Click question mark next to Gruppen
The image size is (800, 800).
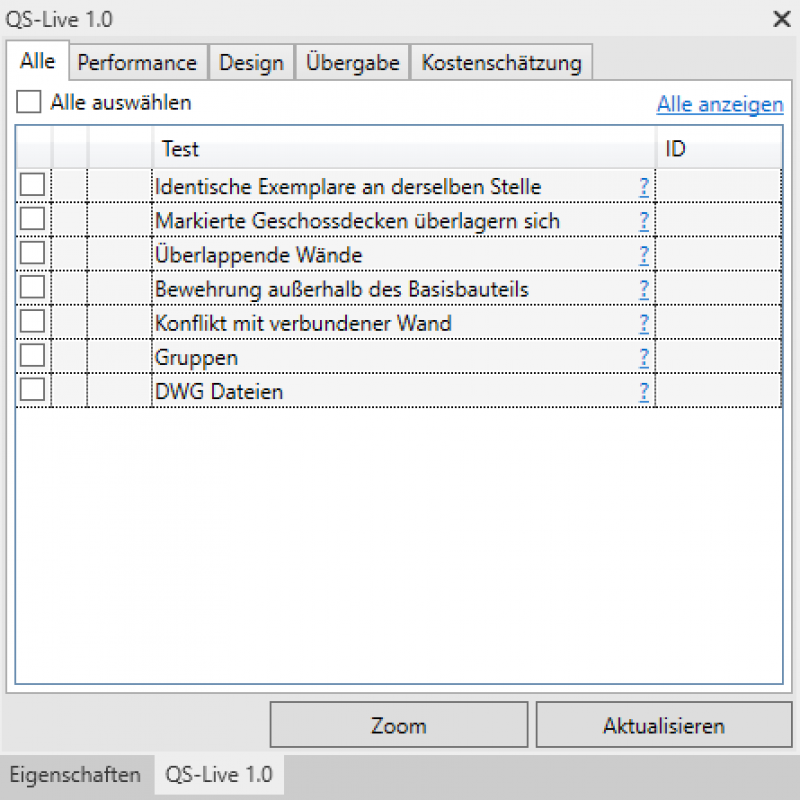tap(645, 358)
